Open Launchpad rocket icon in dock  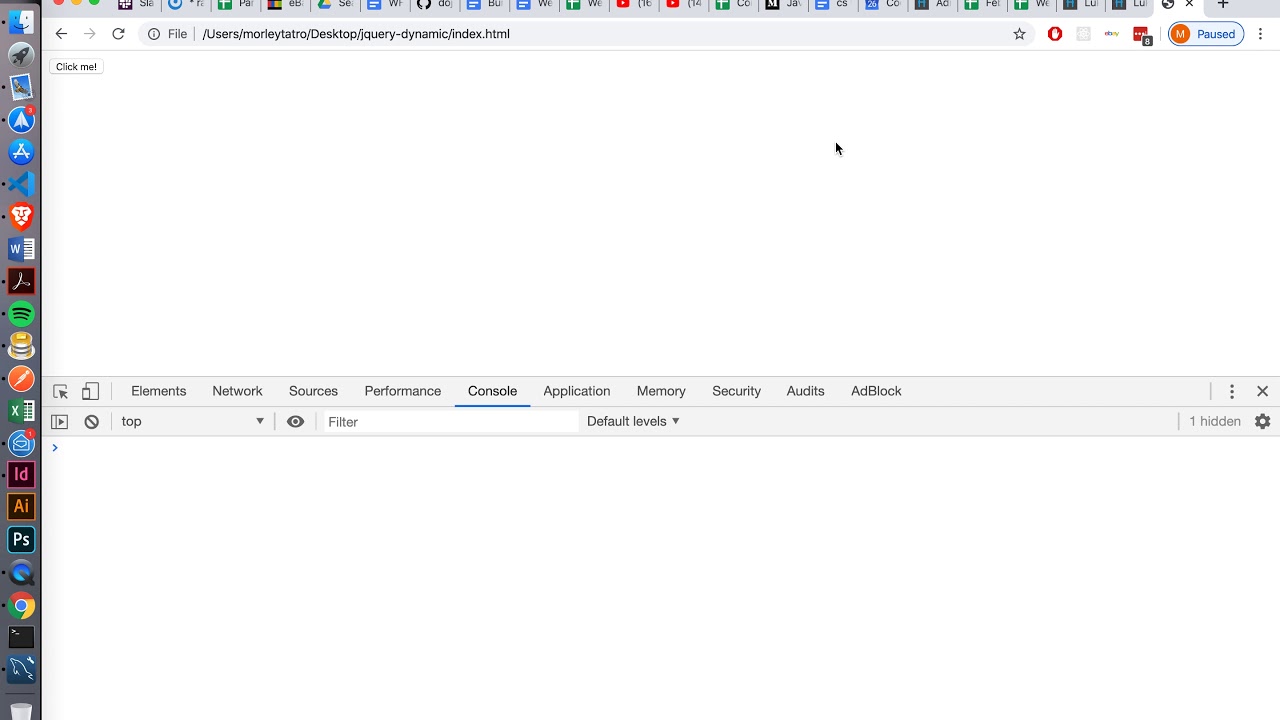click(21, 55)
